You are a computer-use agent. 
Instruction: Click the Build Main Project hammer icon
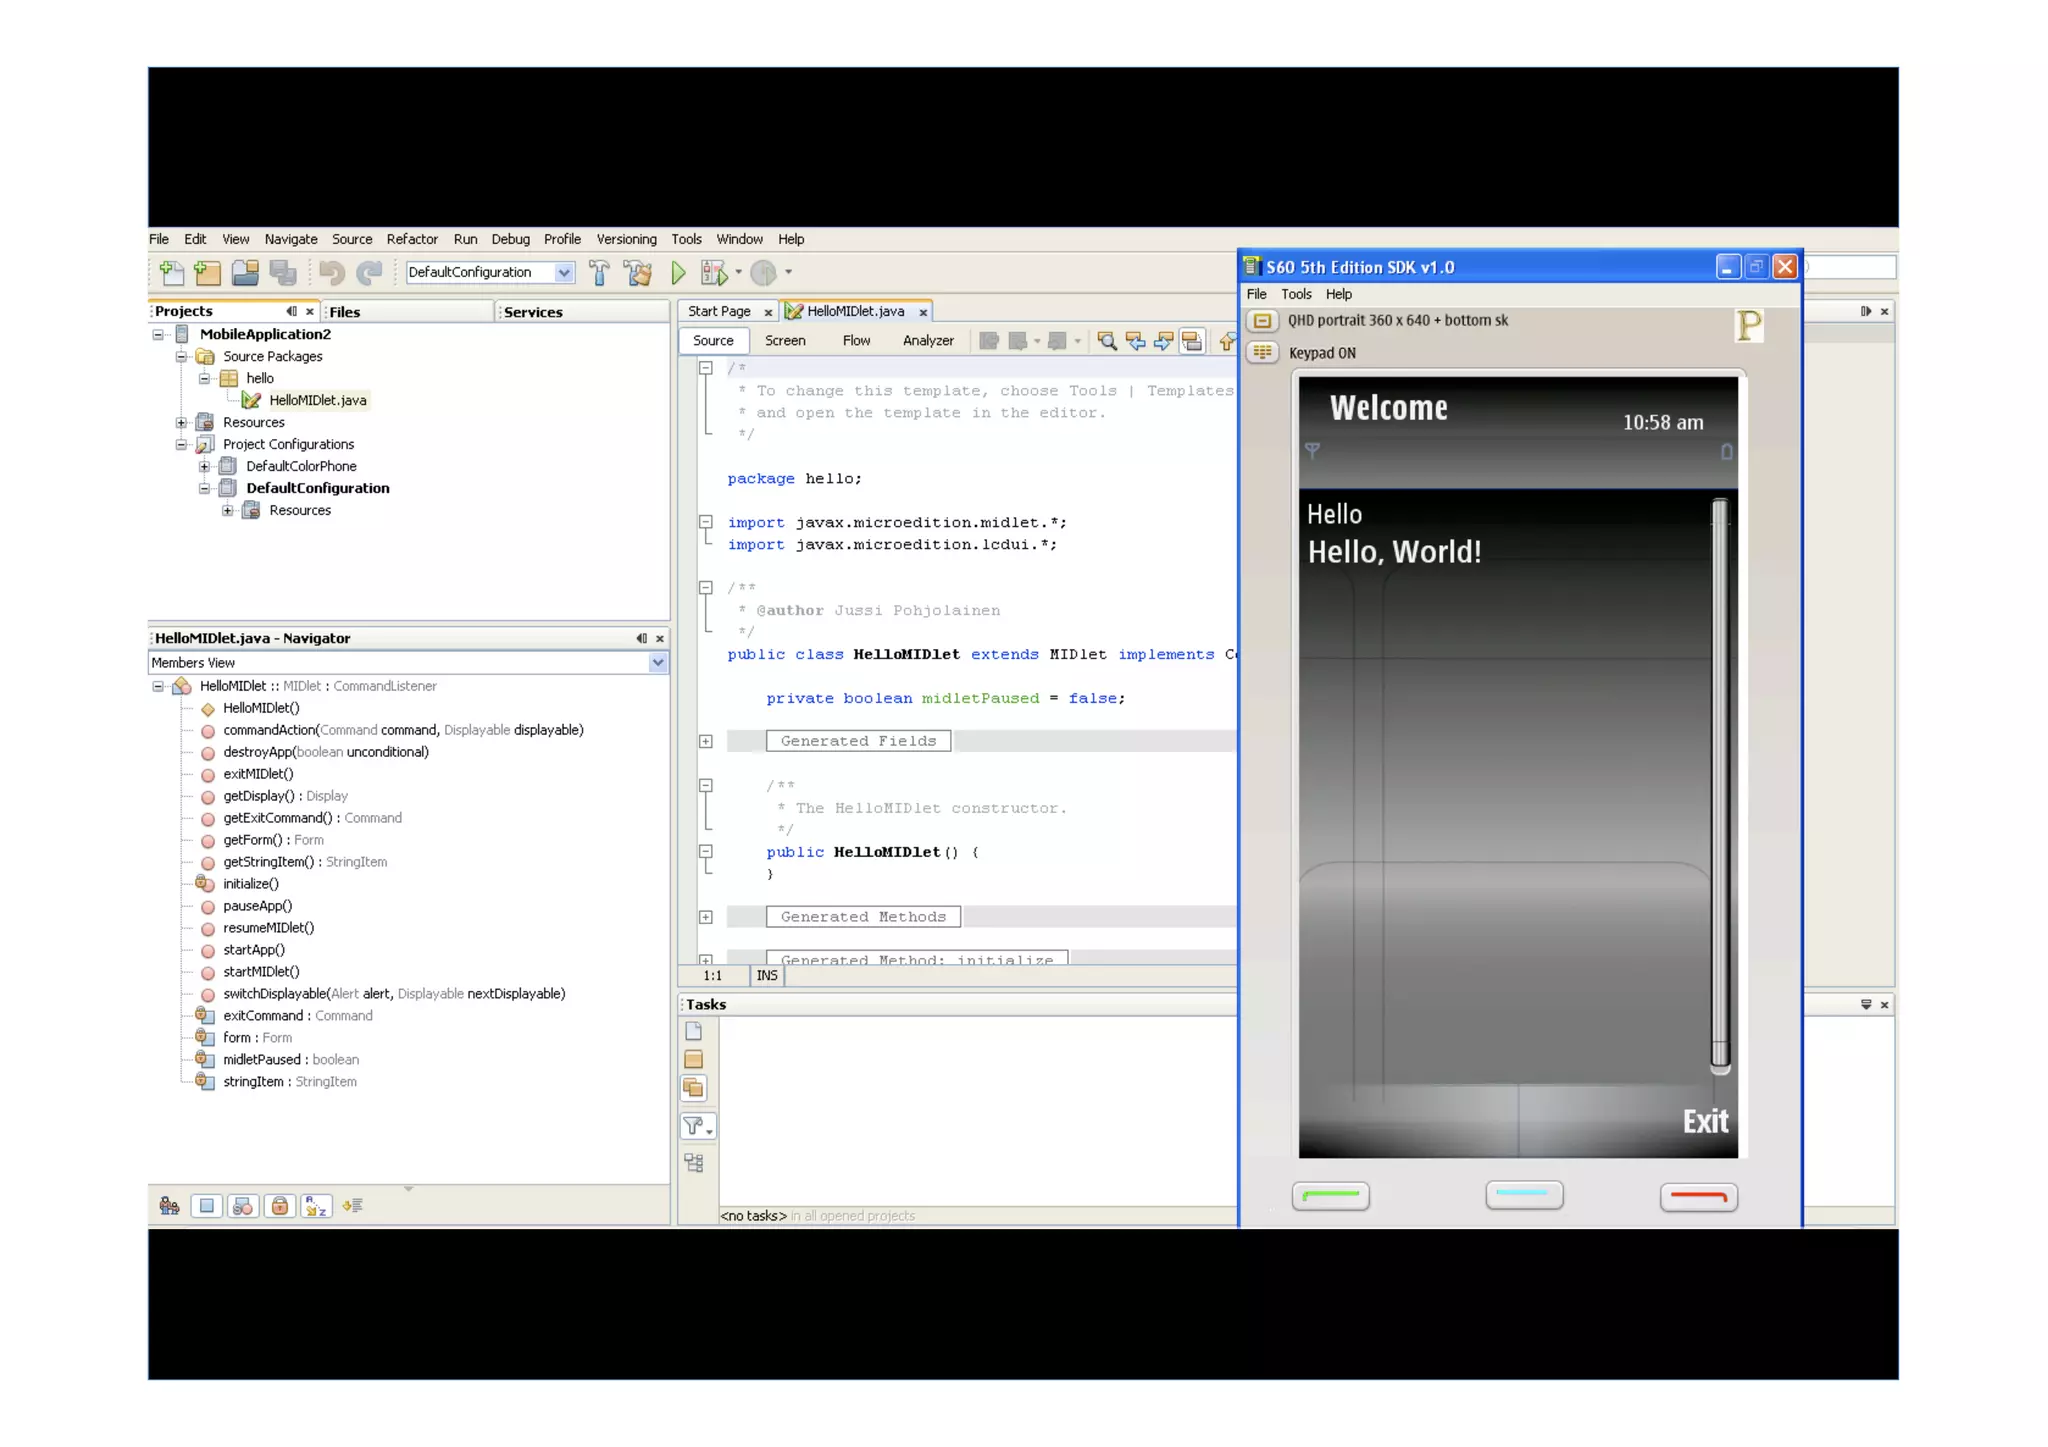point(599,272)
